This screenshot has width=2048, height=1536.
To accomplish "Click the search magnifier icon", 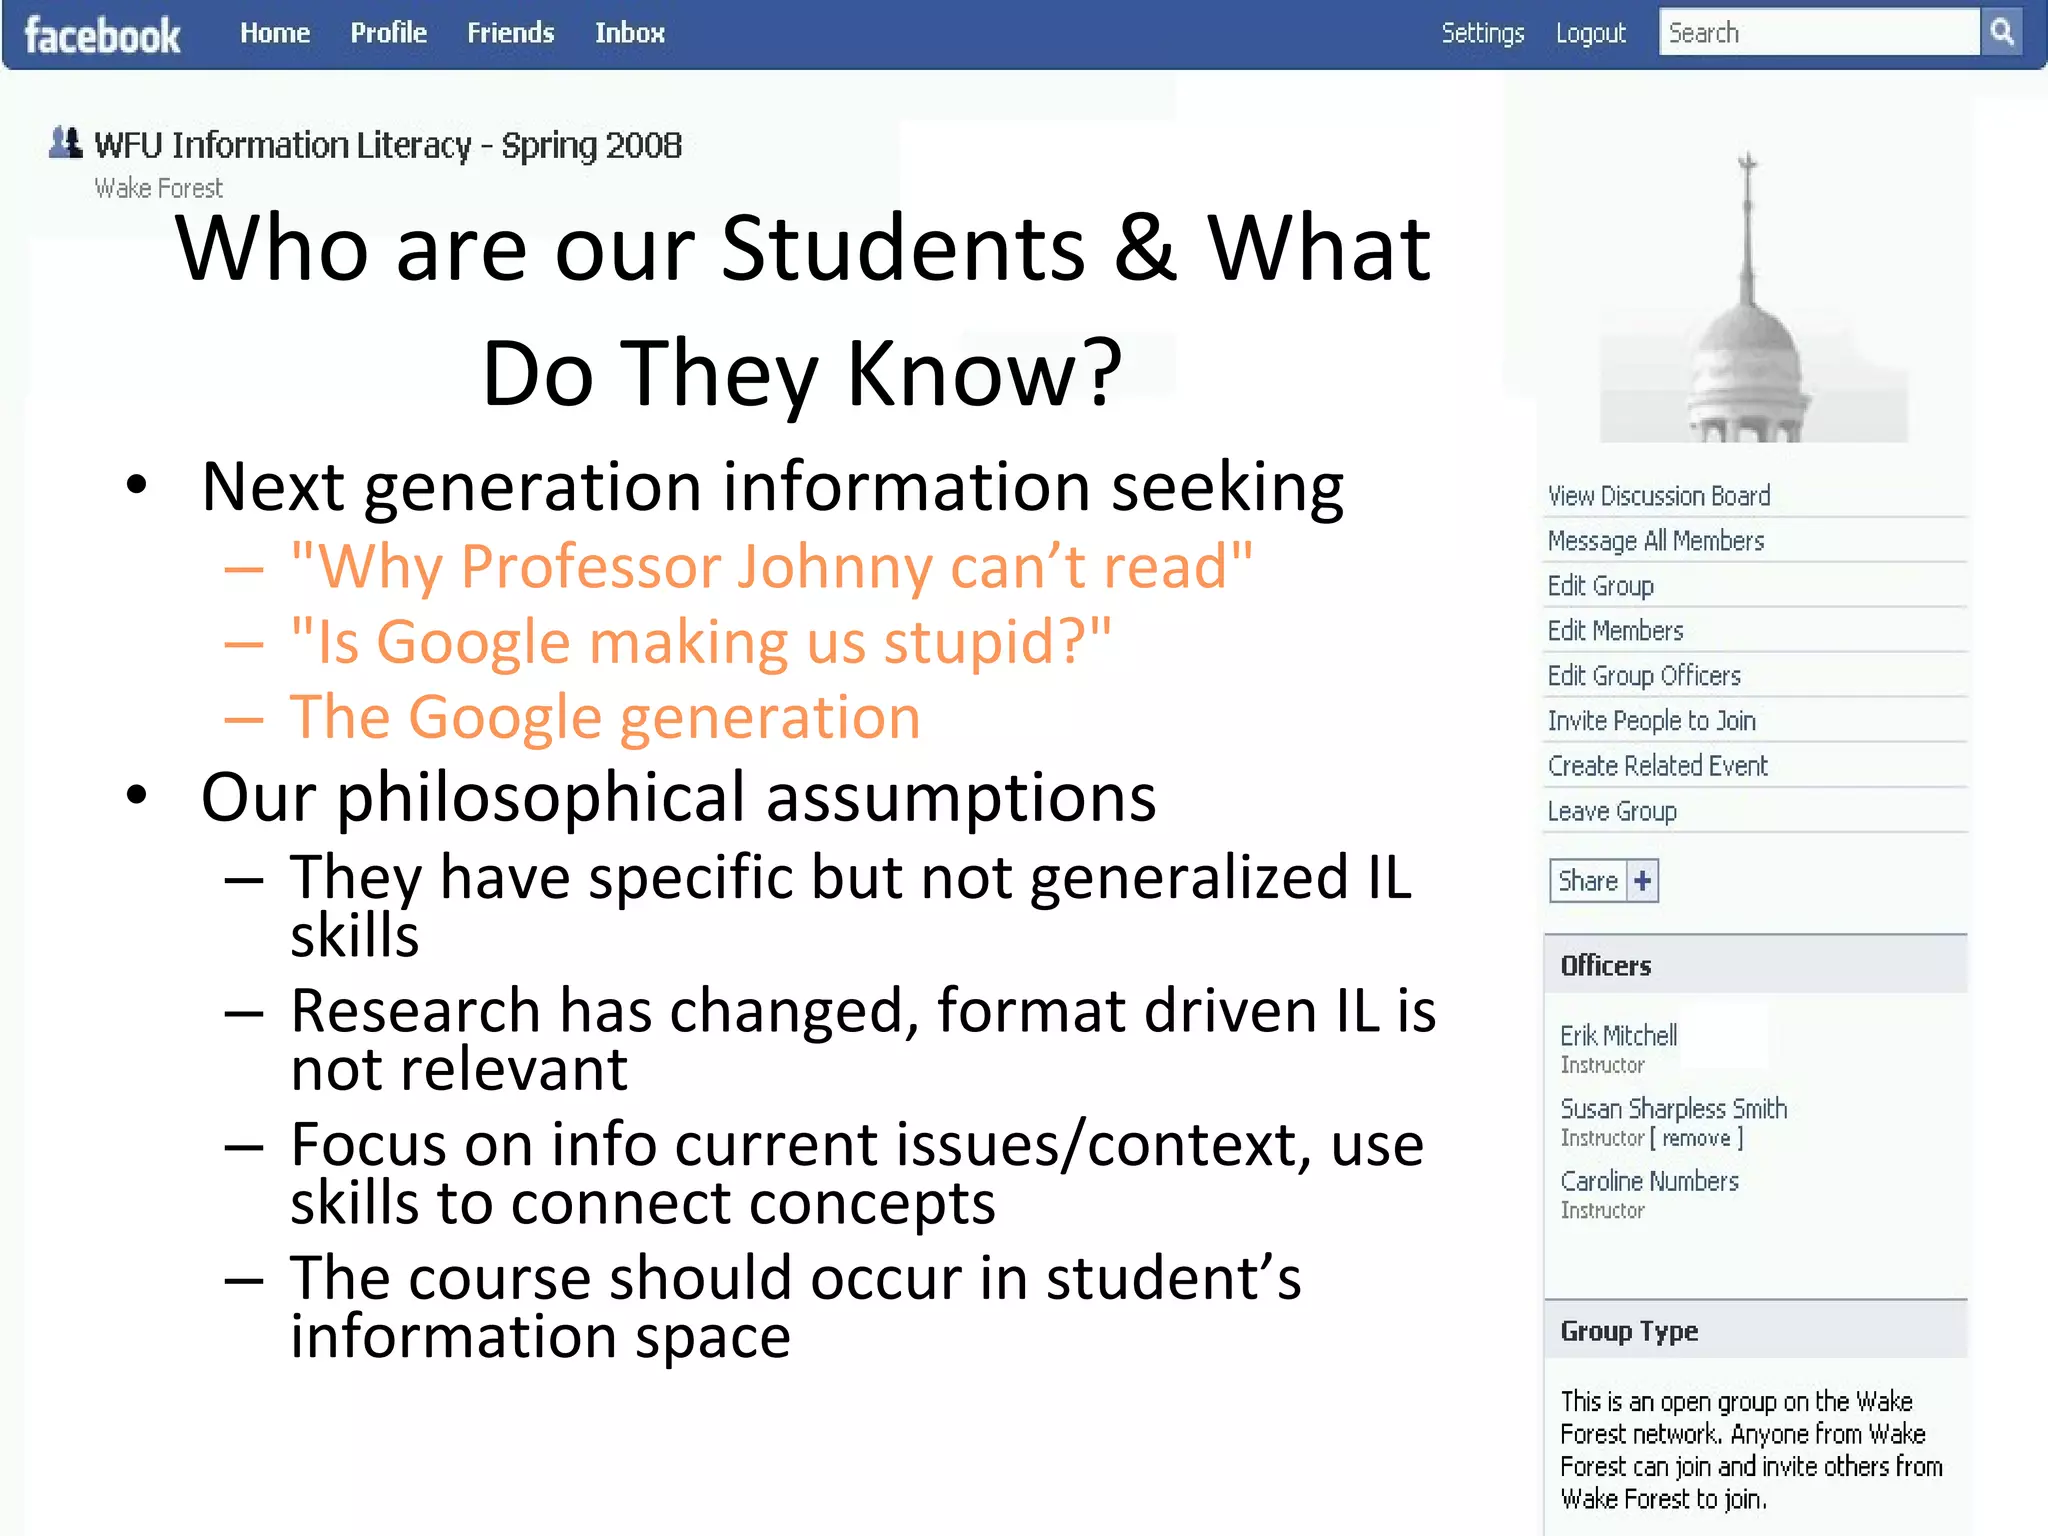I will coord(2002,32).
